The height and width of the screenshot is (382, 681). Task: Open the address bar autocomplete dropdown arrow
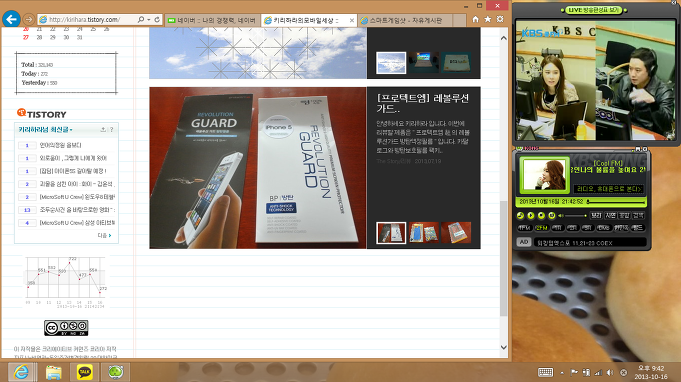click(x=149, y=20)
